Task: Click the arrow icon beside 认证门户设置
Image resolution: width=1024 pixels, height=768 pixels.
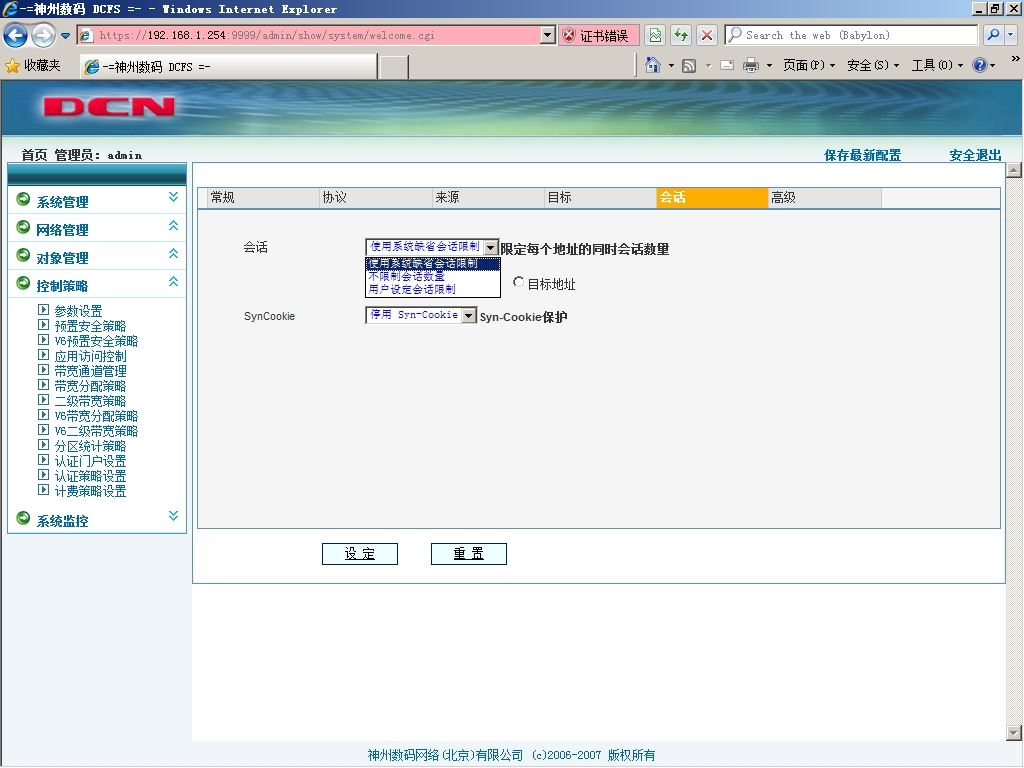Action: pyautogui.click(x=43, y=460)
